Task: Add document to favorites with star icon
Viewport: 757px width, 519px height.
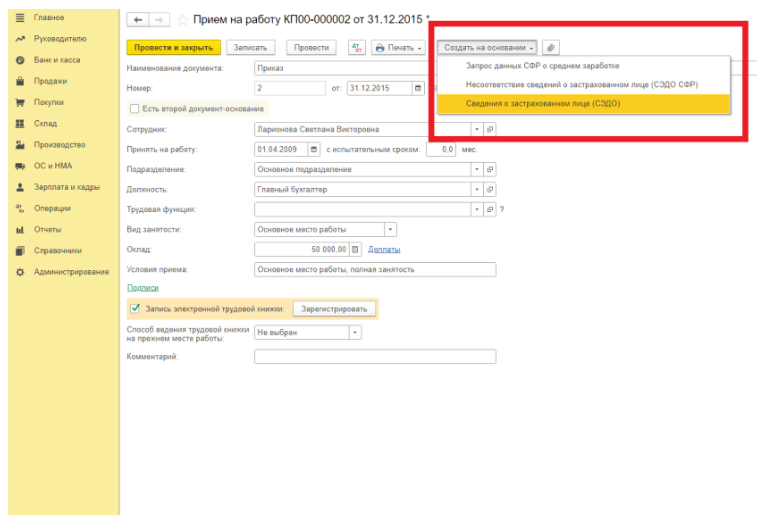Action: click(182, 19)
